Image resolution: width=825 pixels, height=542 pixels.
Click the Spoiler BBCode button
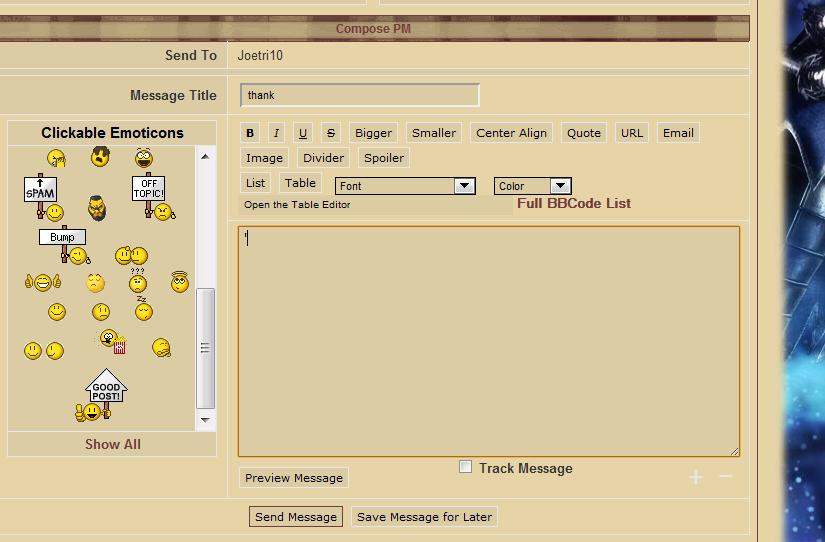click(384, 158)
